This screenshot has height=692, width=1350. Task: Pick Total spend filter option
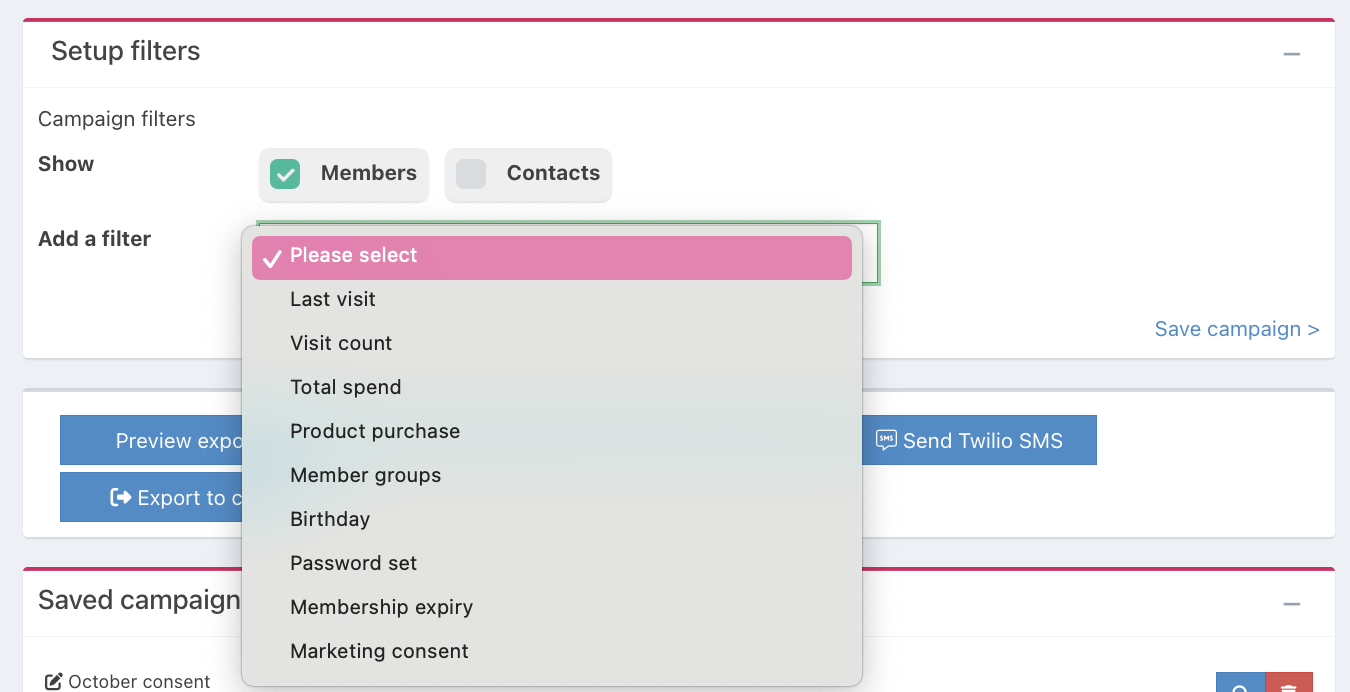click(x=346, y=387)
